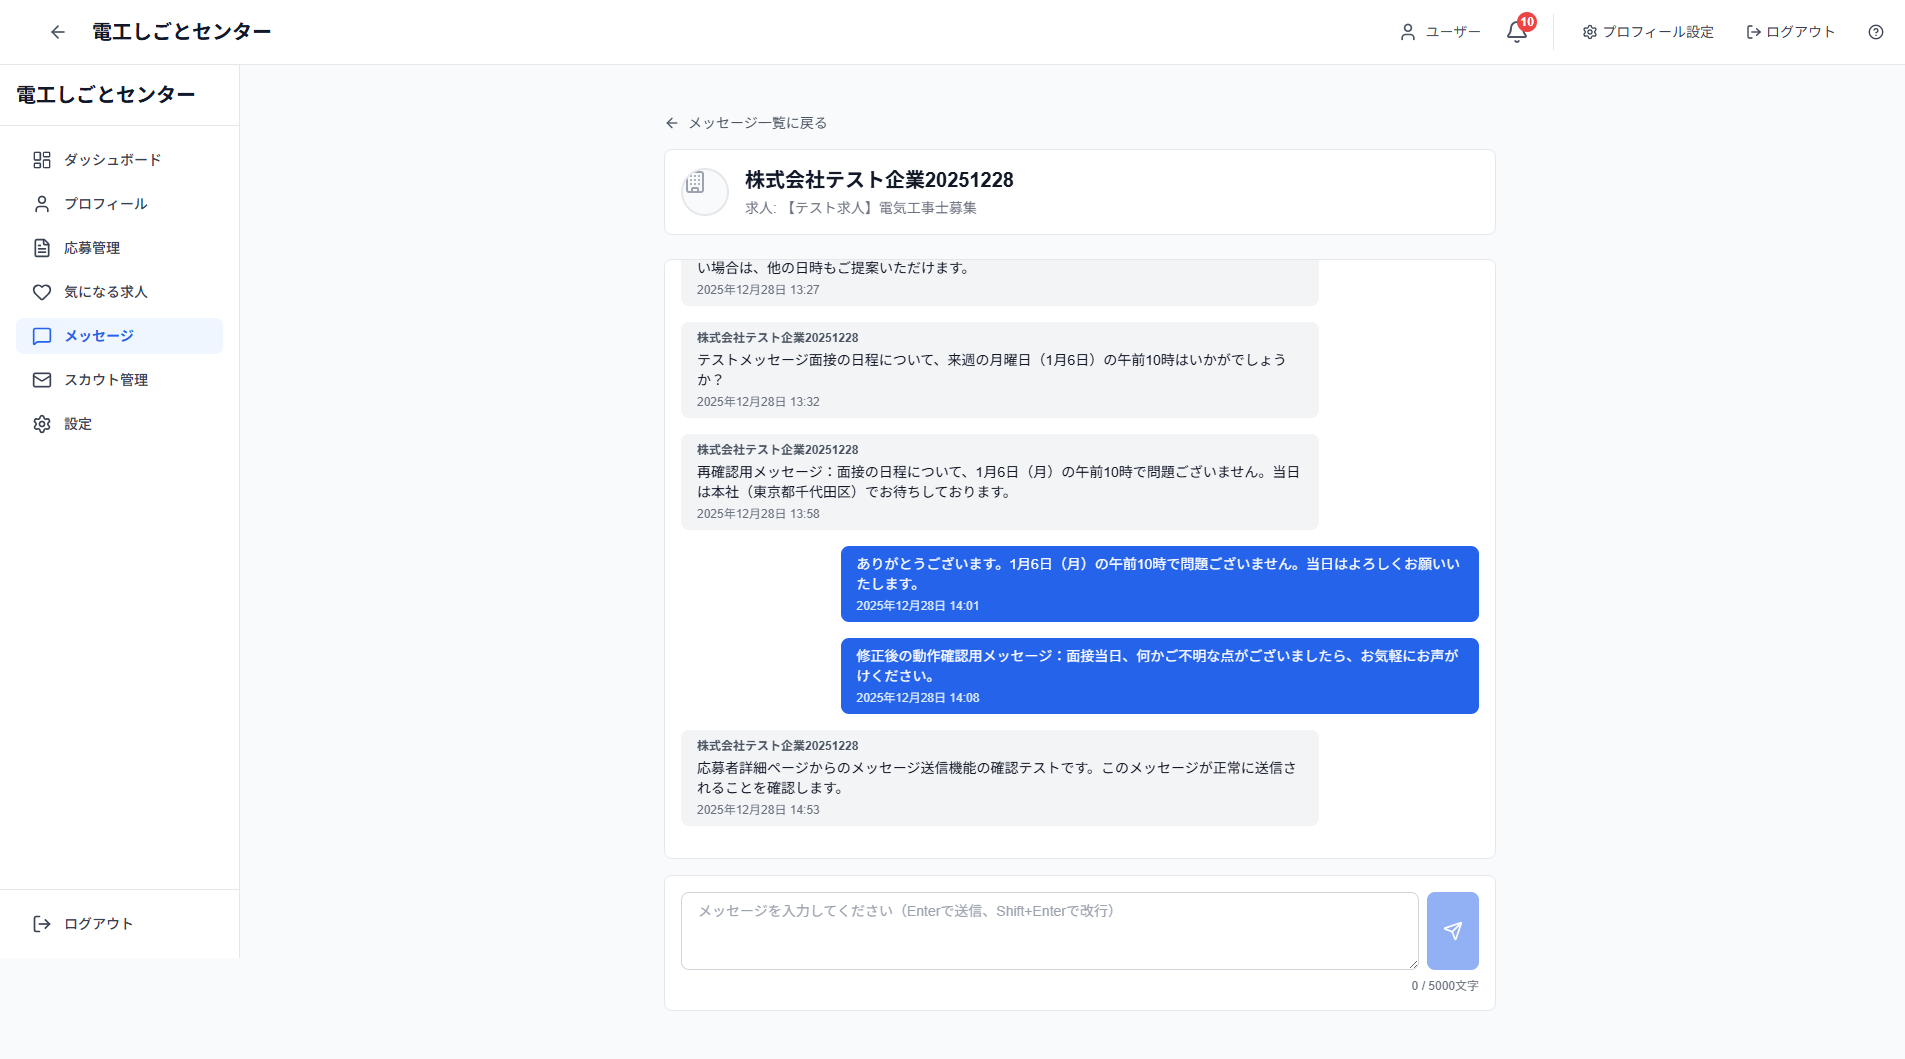1905x1059 pixels.
Task: Click the message input field
Action: tap(1048, 930)
